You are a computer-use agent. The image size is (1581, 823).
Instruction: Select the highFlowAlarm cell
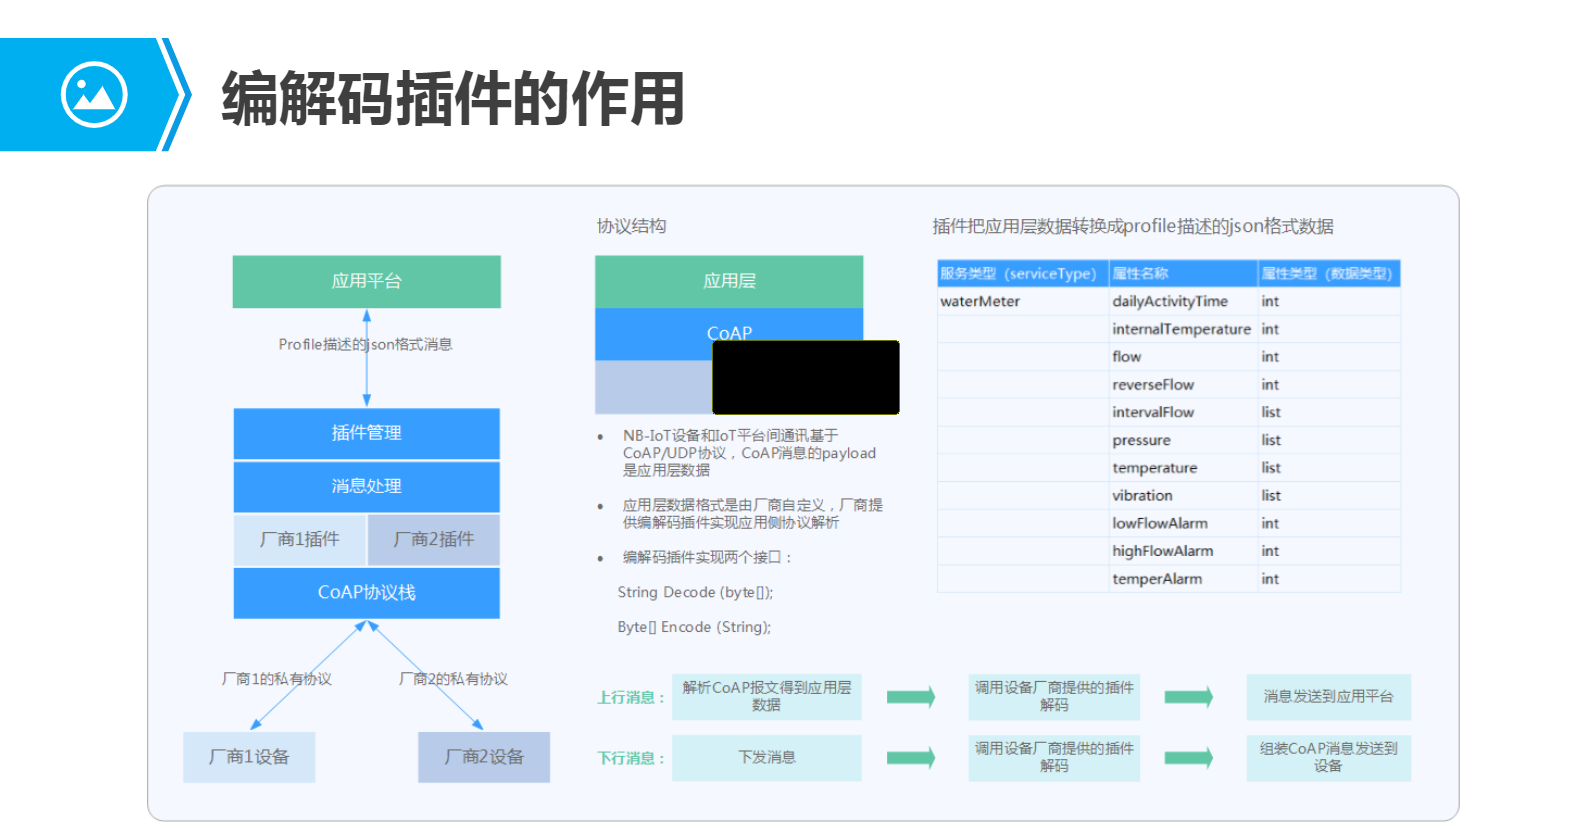pos(1183,551)
